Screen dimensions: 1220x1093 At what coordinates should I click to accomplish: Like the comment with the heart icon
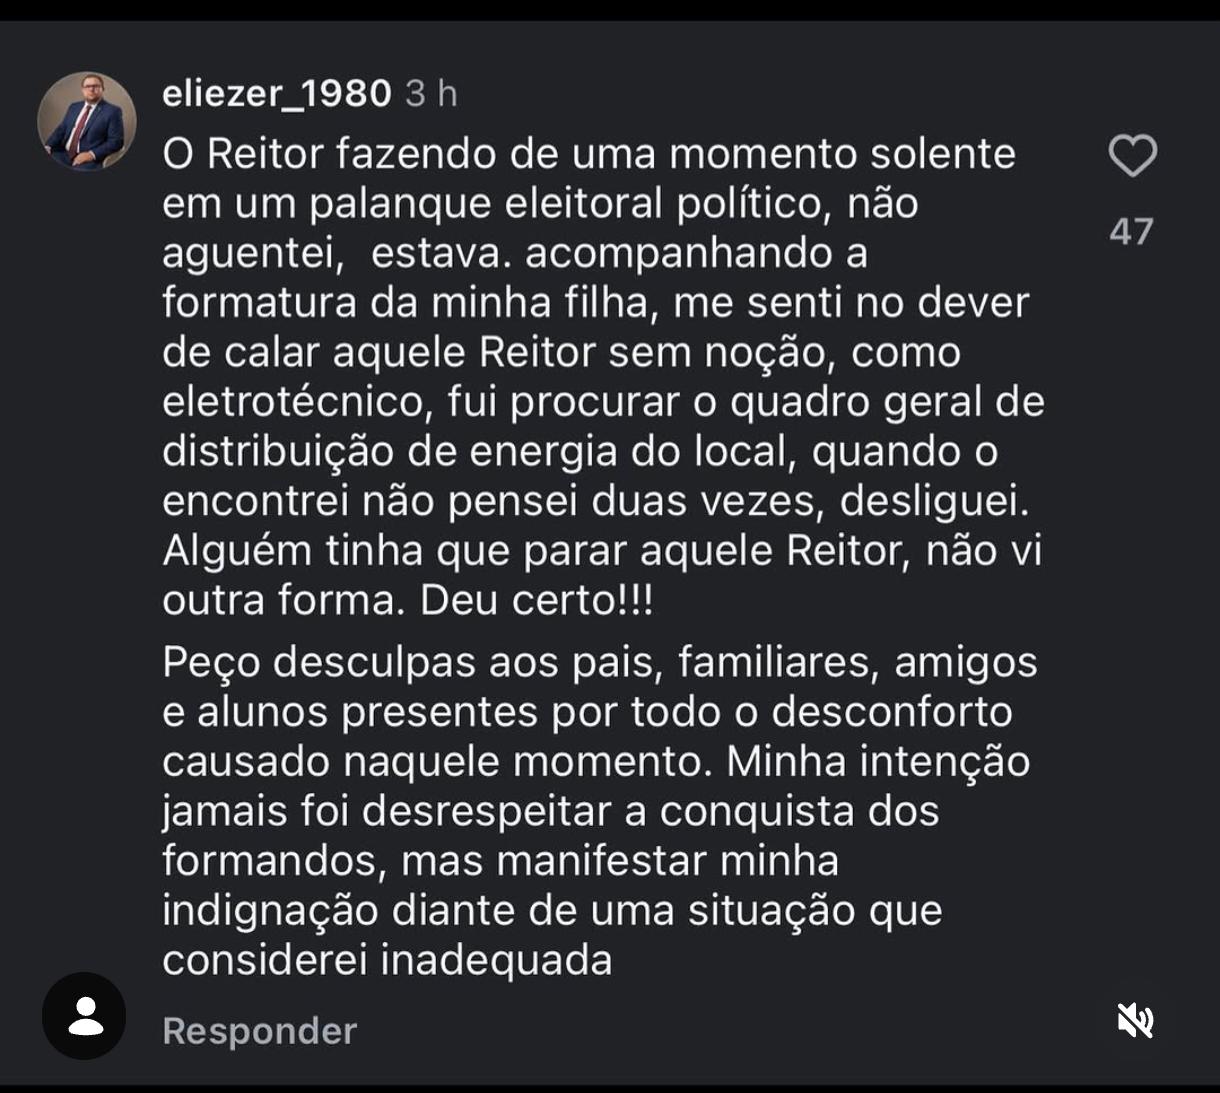tap(1132, 157)
